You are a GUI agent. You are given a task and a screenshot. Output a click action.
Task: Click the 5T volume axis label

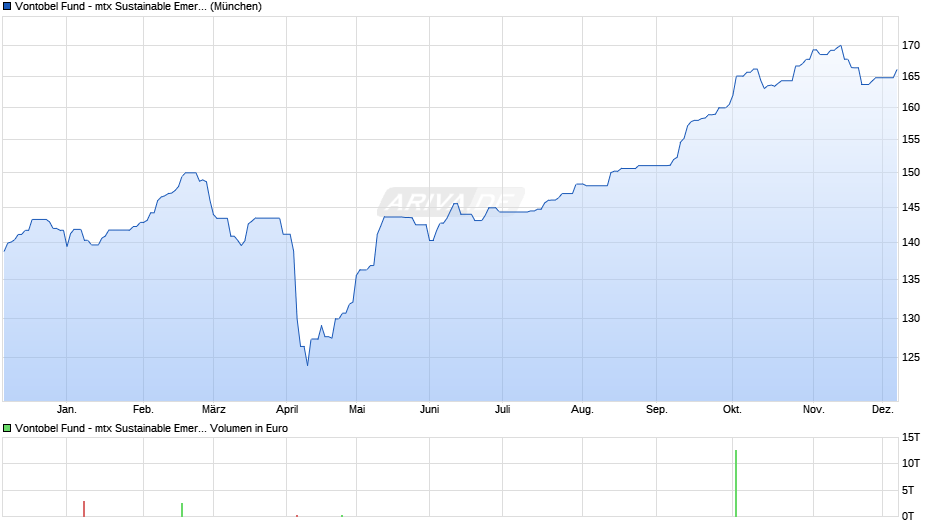(x=908, y=490)
